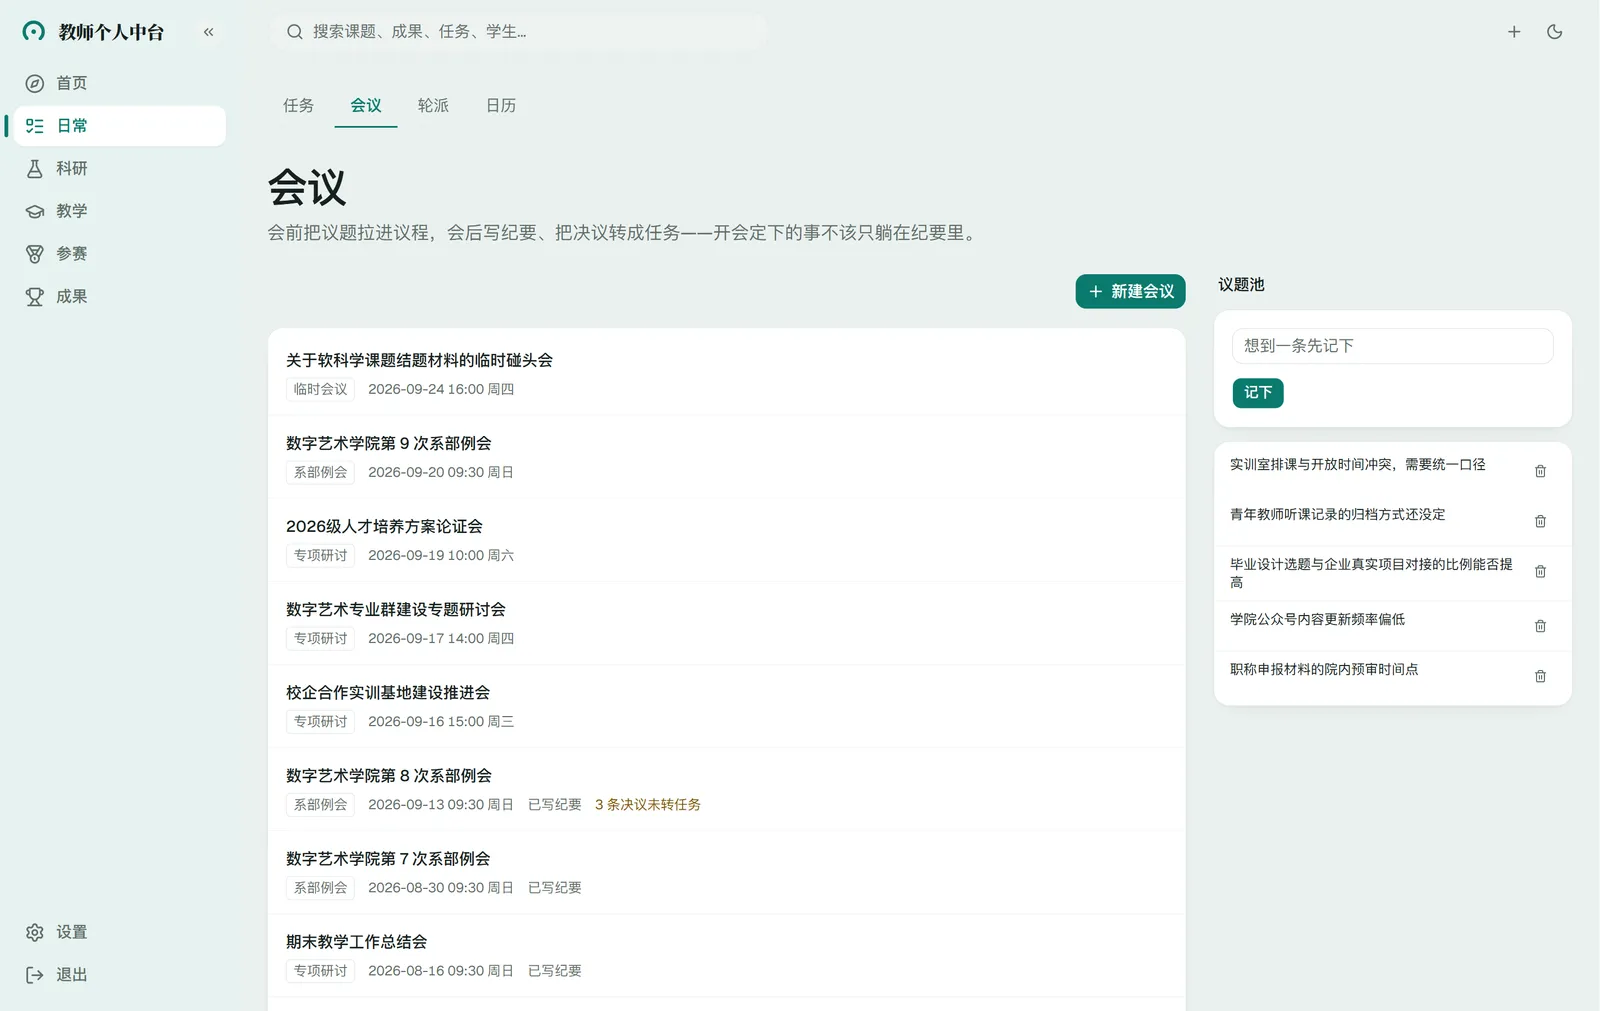The image size is (1600, 1011).
Task: Click the 议题池 heading
Action: (x=1241, y=285)
